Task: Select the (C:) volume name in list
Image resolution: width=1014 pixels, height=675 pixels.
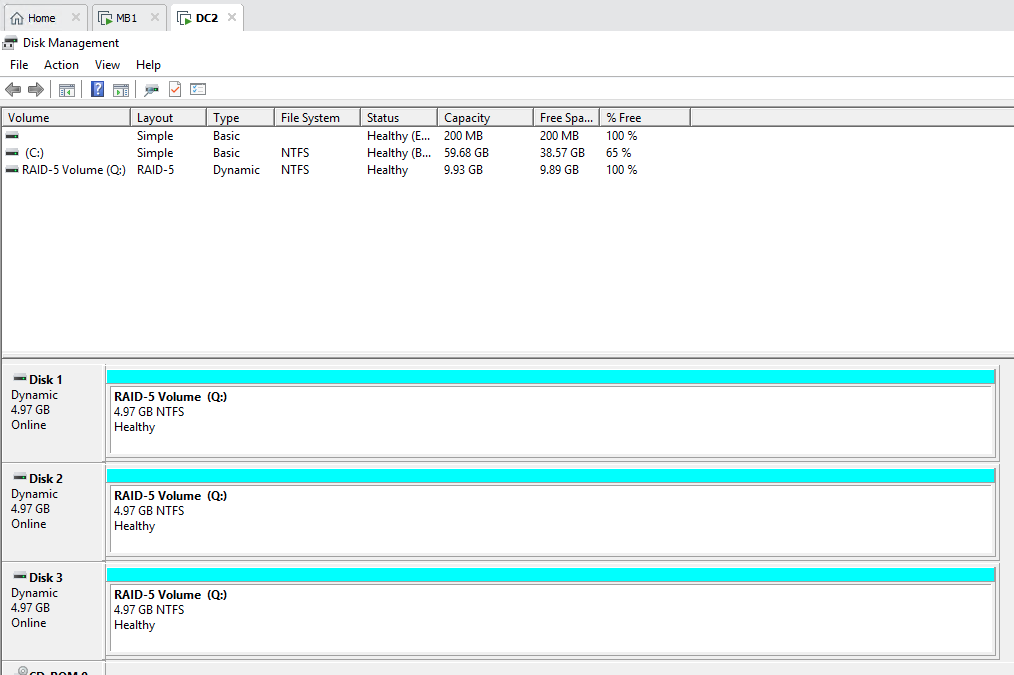Action: point(34,153)
